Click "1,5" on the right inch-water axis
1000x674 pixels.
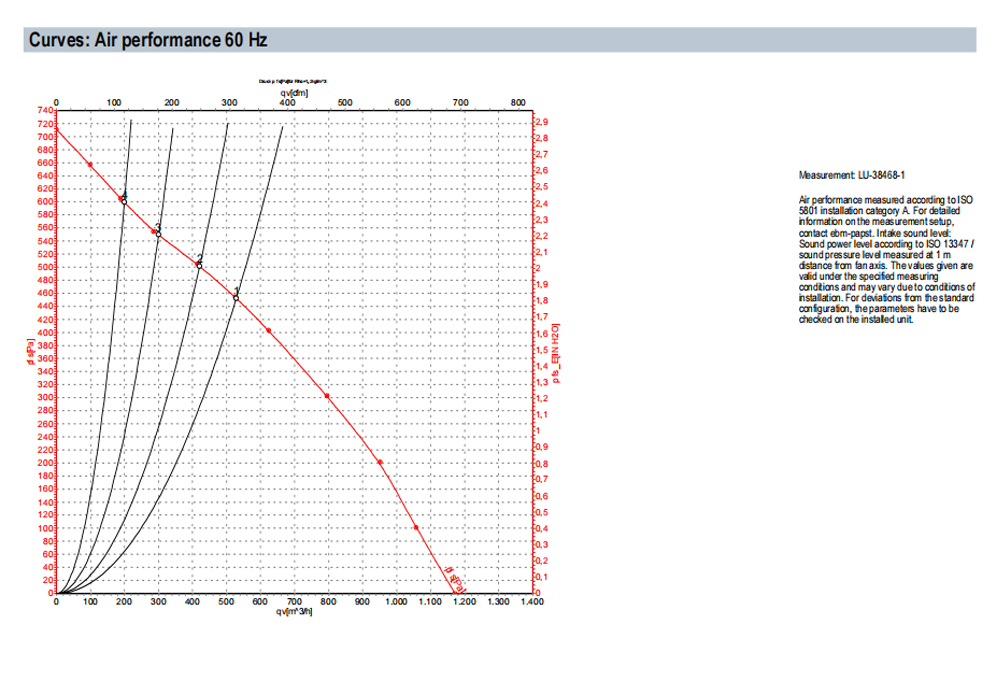tap(542, 350)
